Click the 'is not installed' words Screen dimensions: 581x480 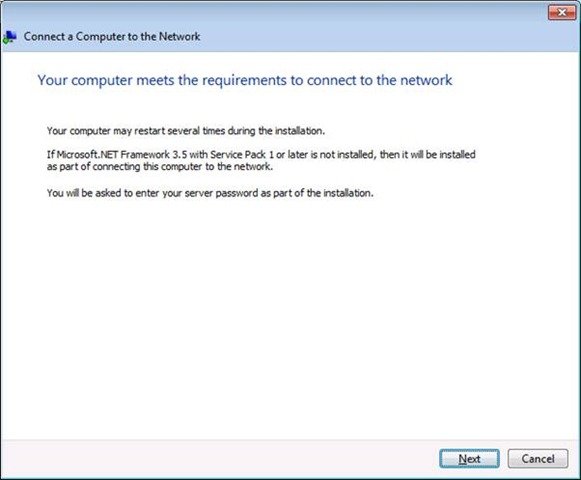[x=342, y=155]
